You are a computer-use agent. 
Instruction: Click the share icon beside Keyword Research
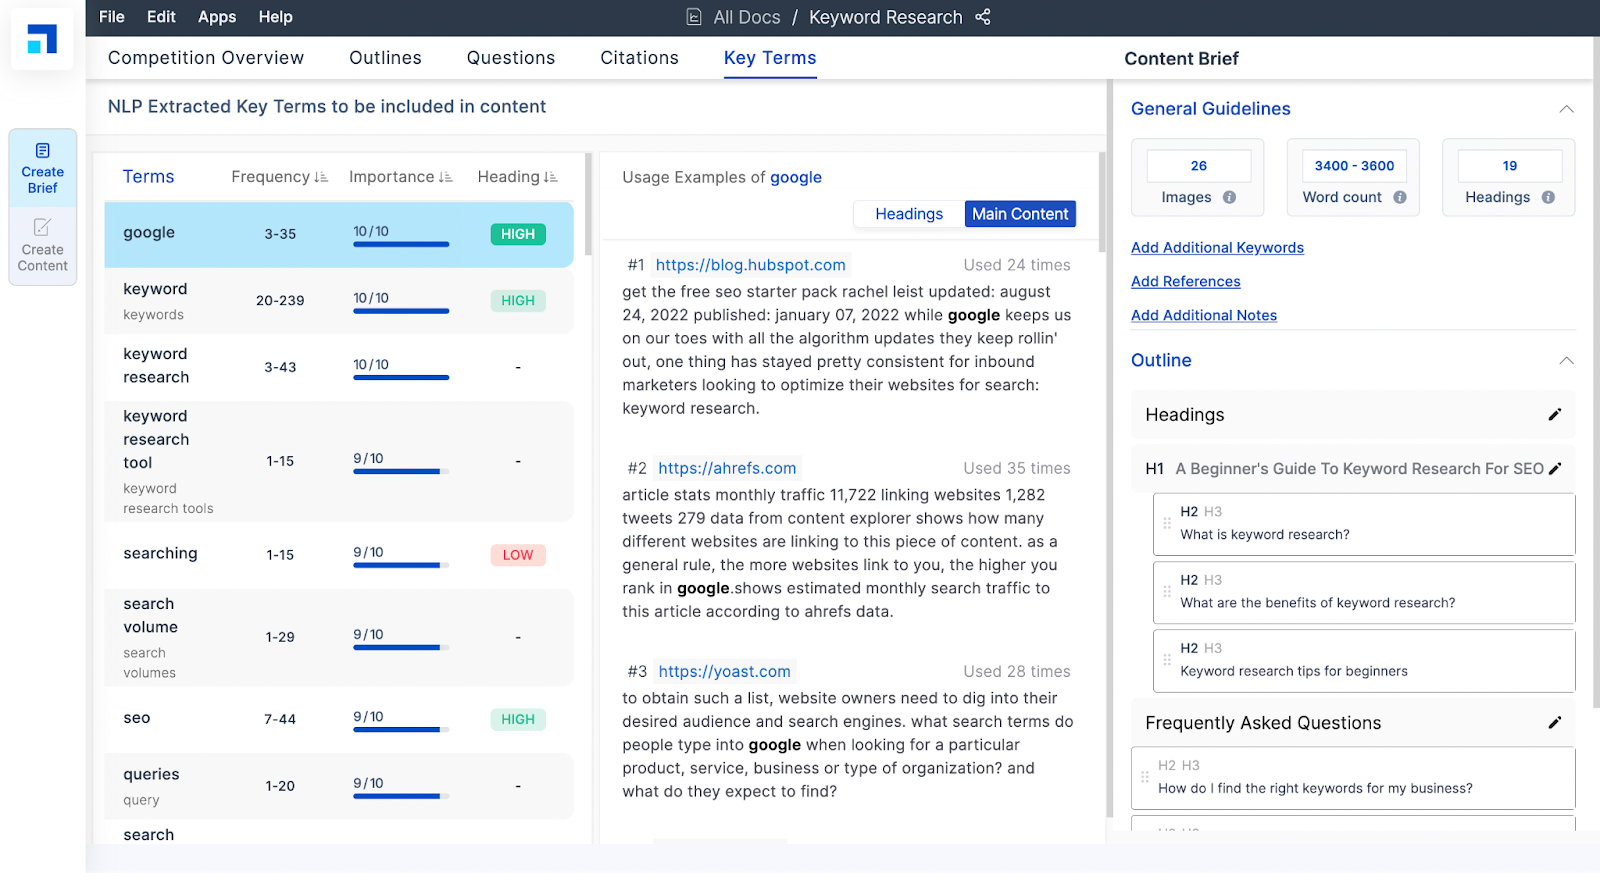click(983, 17)
